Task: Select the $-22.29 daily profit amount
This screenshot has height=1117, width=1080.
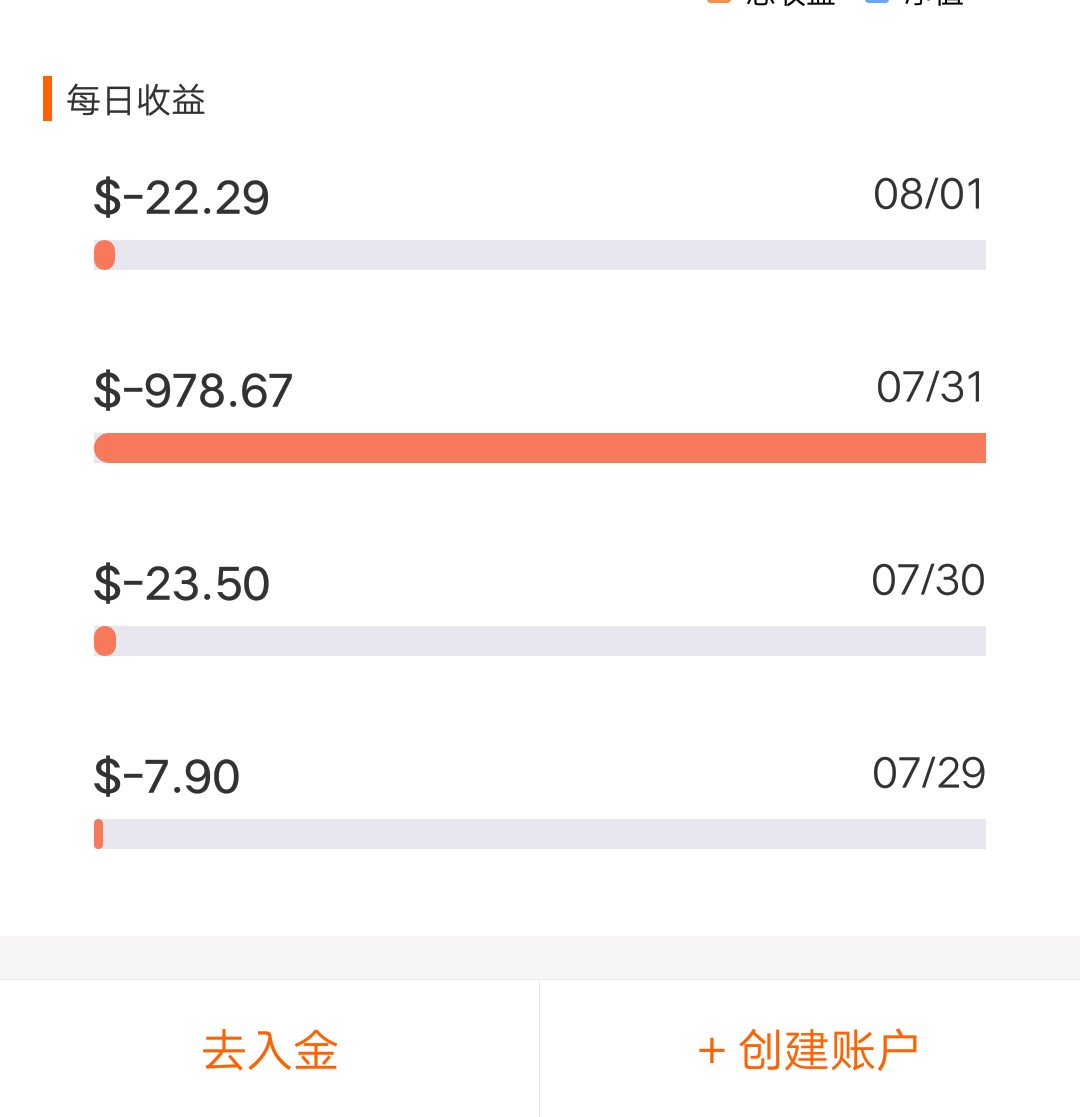Action: [x=182, y=197]
